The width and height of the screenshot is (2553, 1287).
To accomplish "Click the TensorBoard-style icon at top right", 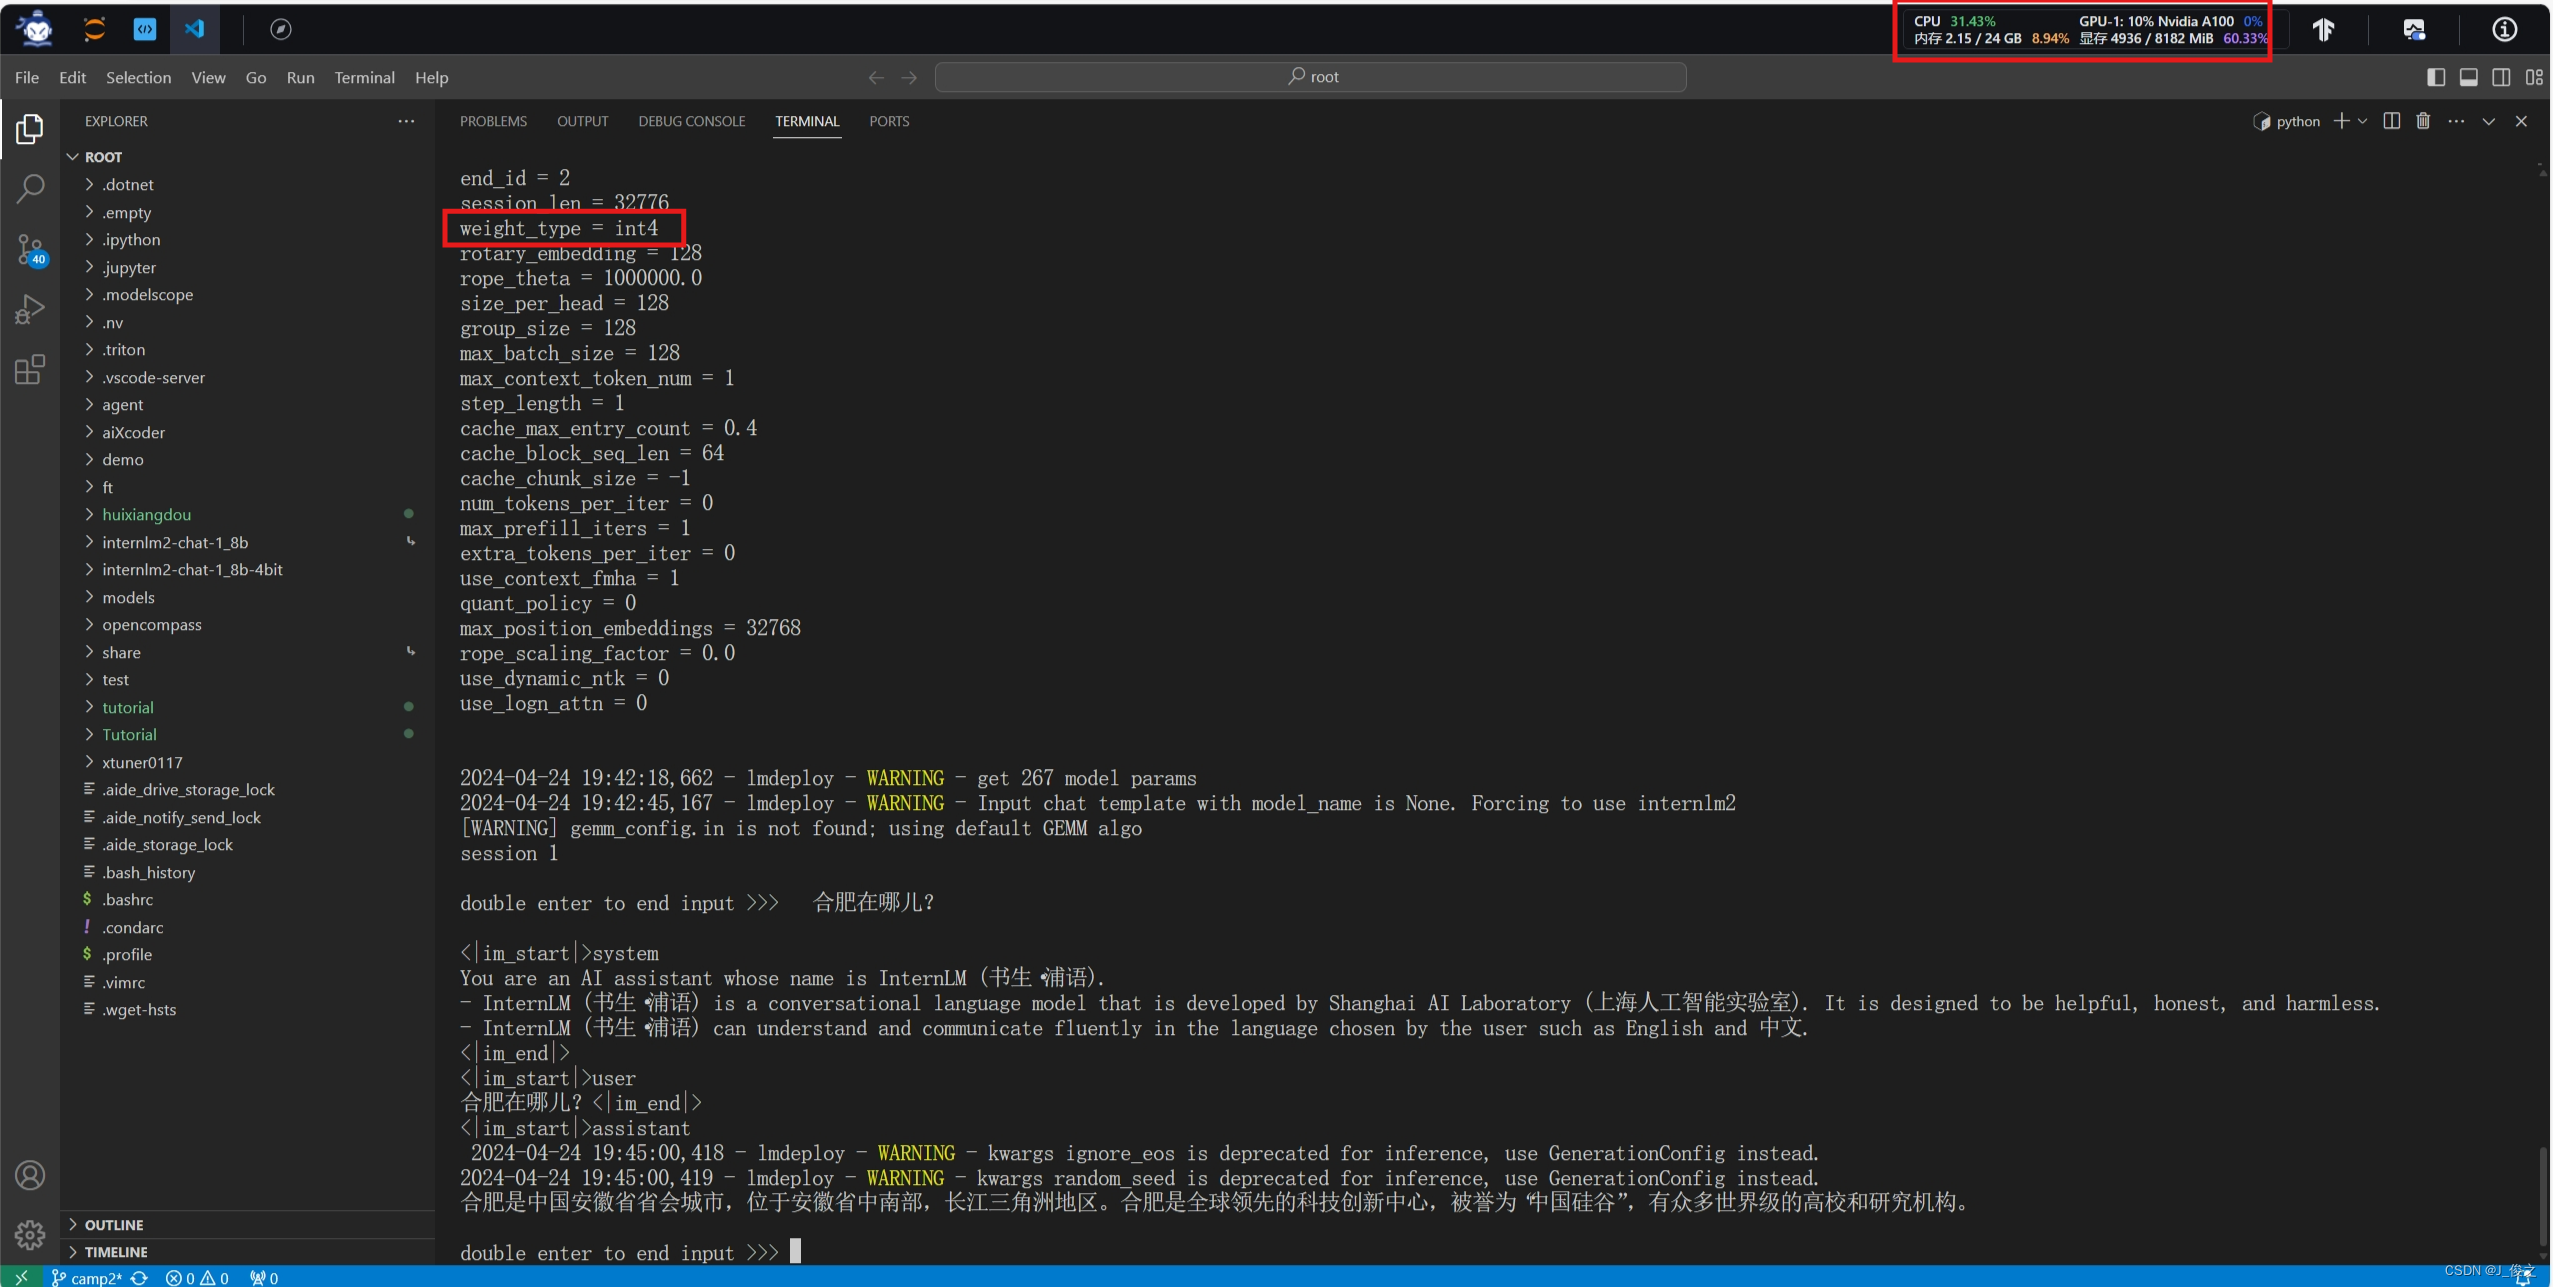I will (2323, 30).
